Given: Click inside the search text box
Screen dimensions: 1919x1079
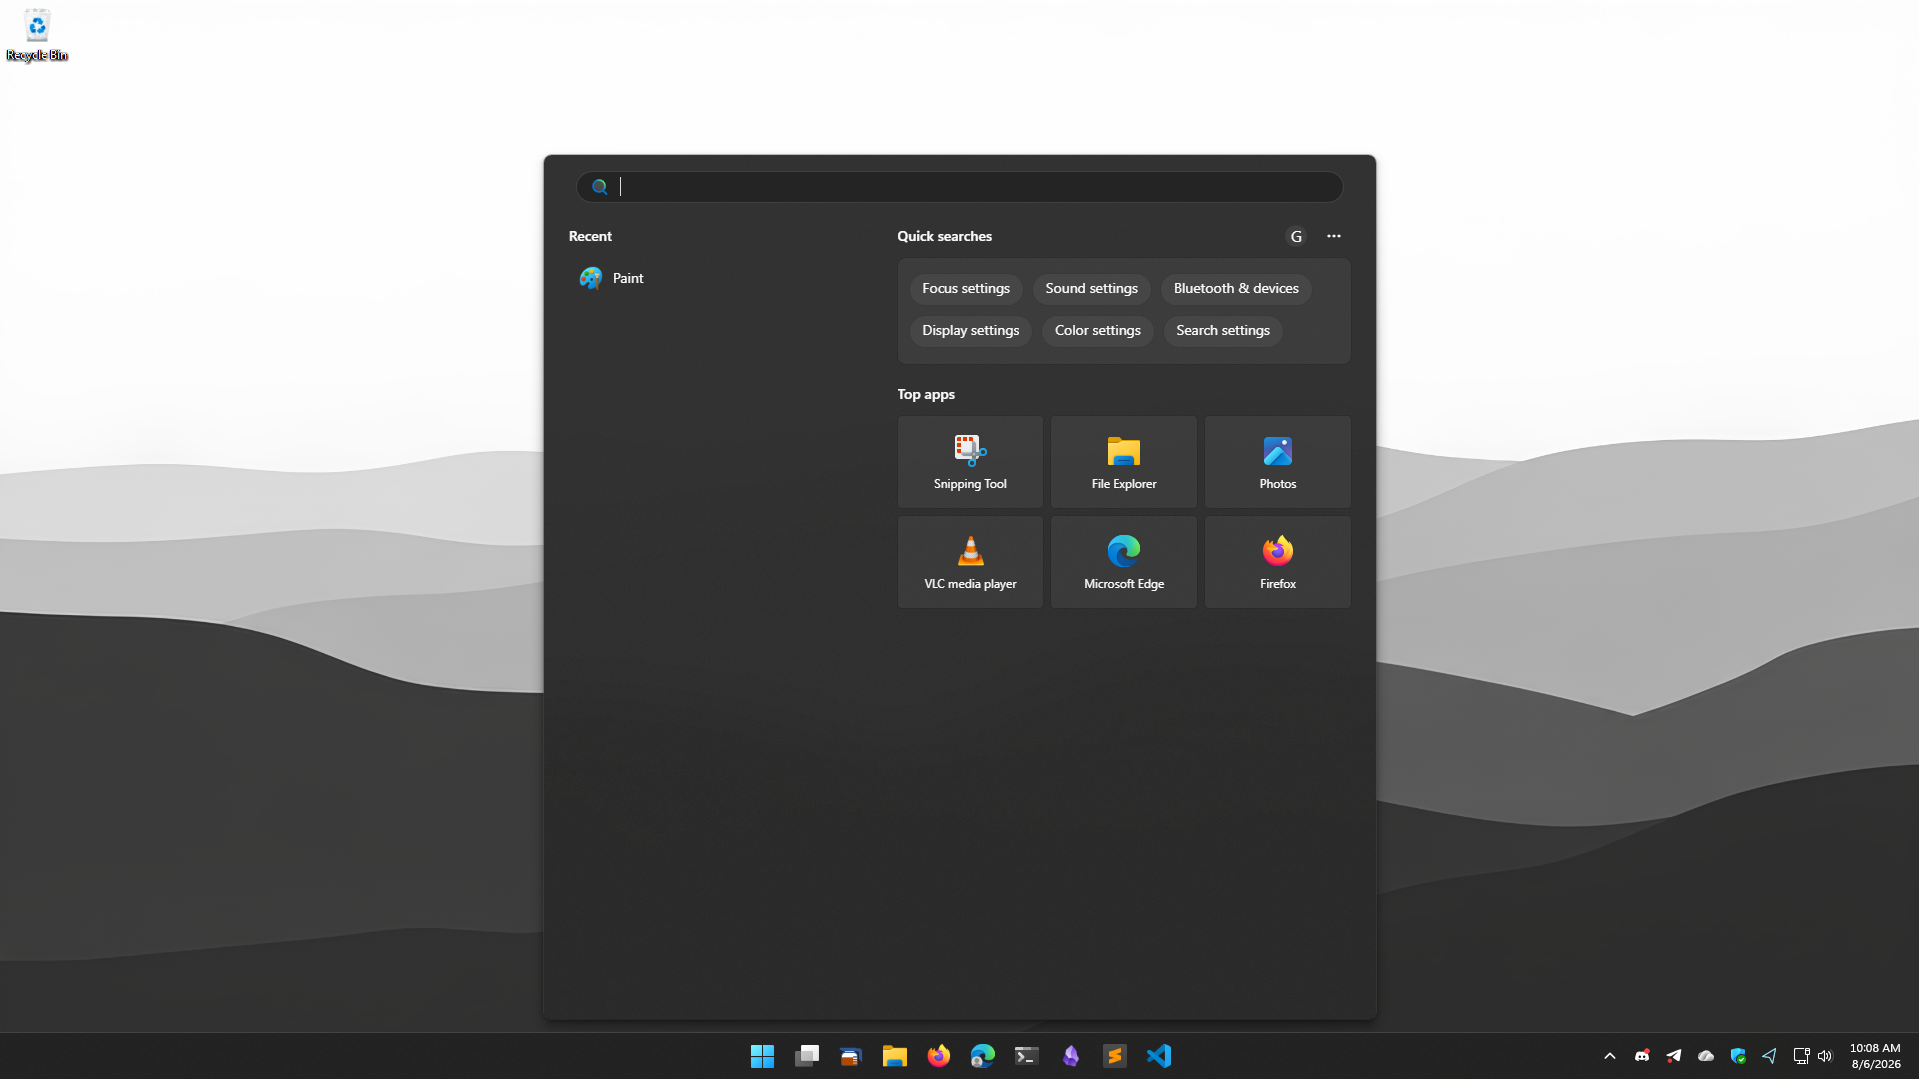Looking at the screenshot, I should pos(960,187).
